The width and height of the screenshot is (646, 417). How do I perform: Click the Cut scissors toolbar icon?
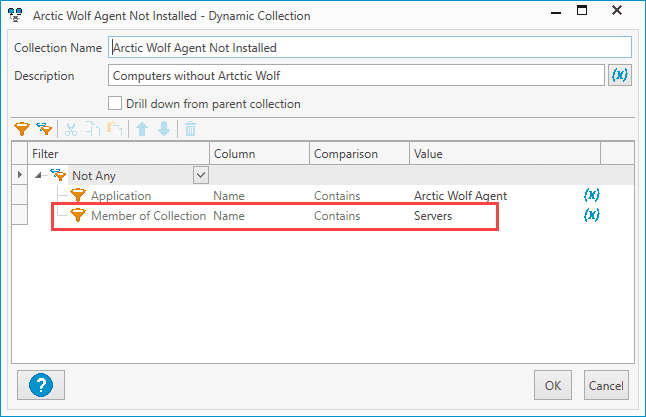pyautogui.click(x=71, y=129)
